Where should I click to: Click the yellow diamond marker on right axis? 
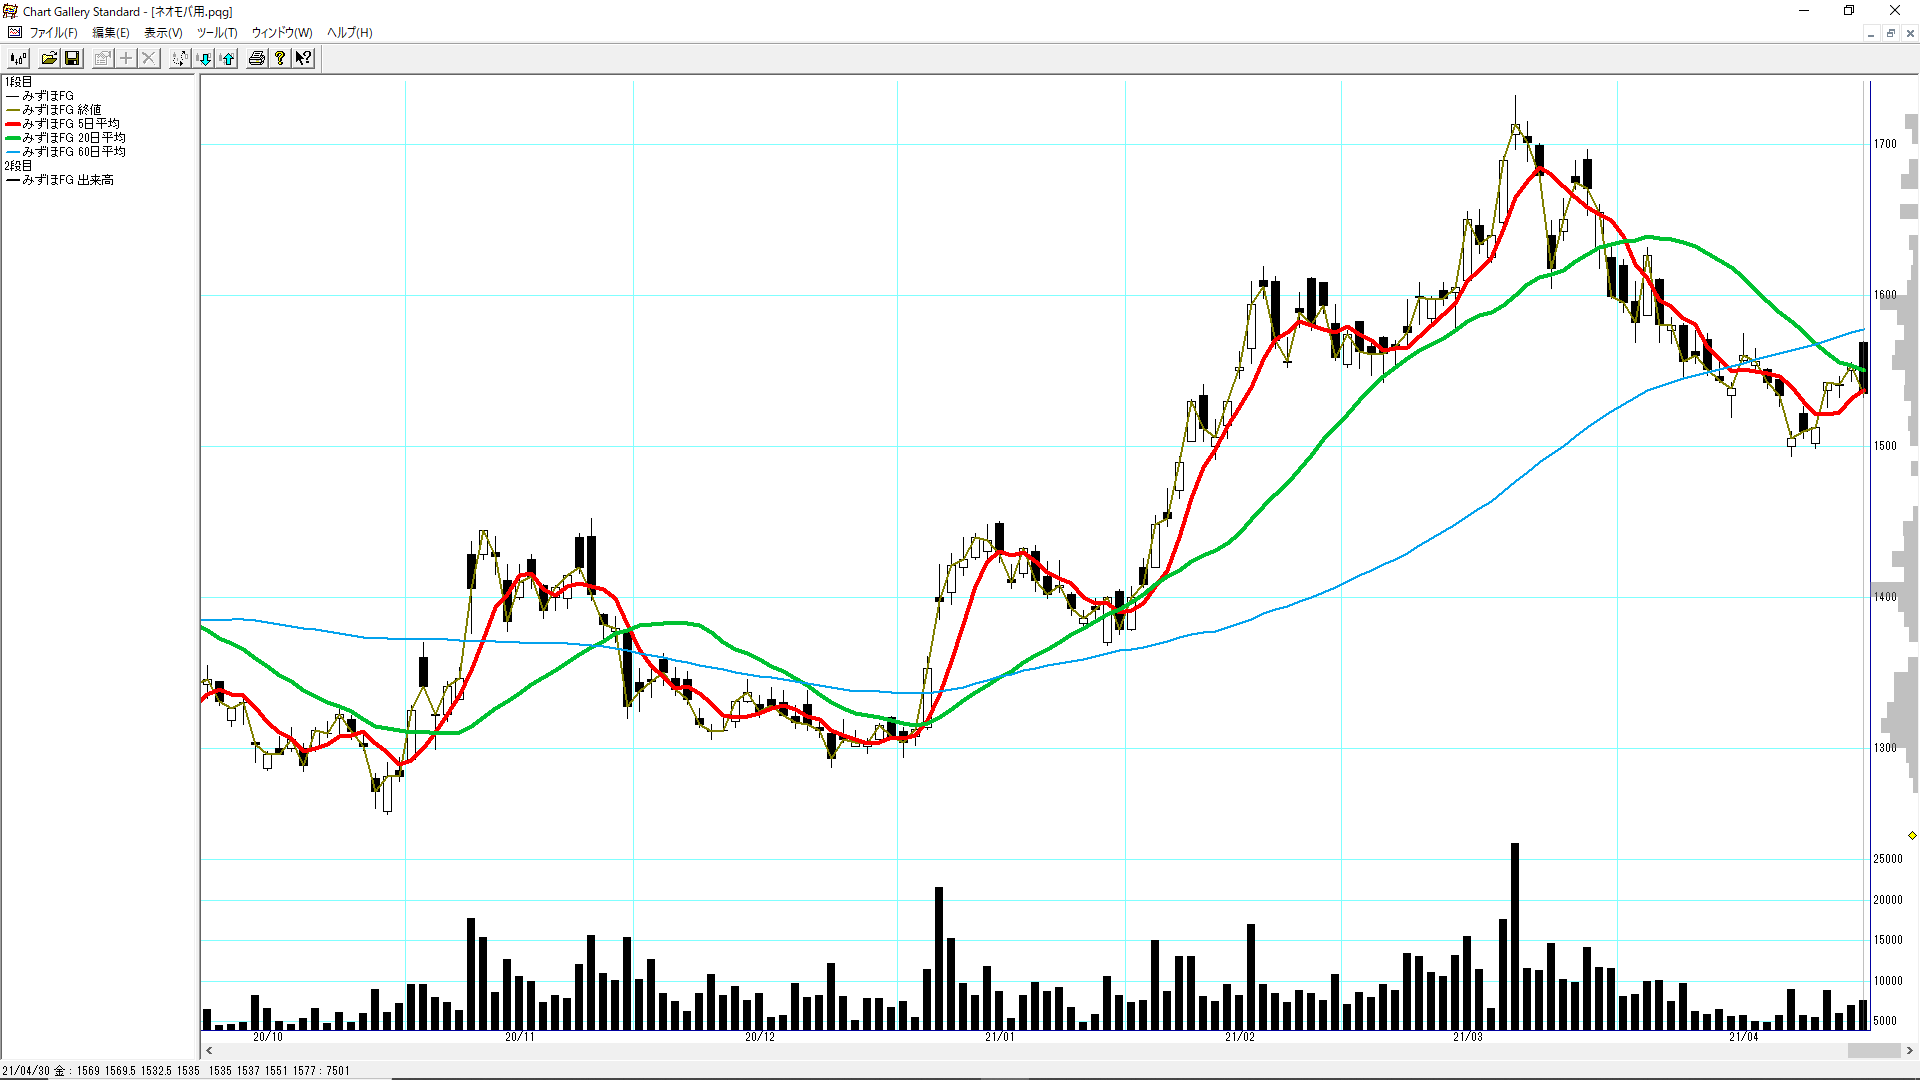[1912, 835]
